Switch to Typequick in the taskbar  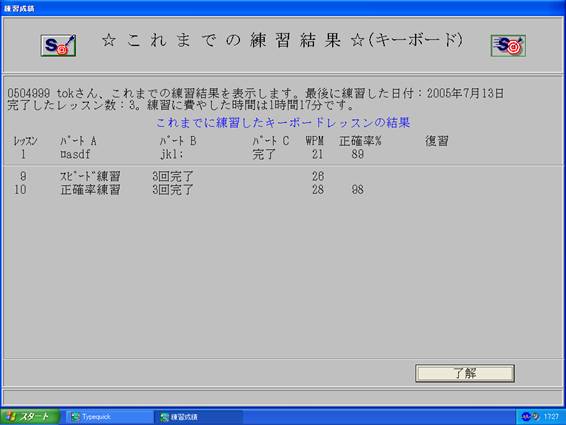point(110,417)
